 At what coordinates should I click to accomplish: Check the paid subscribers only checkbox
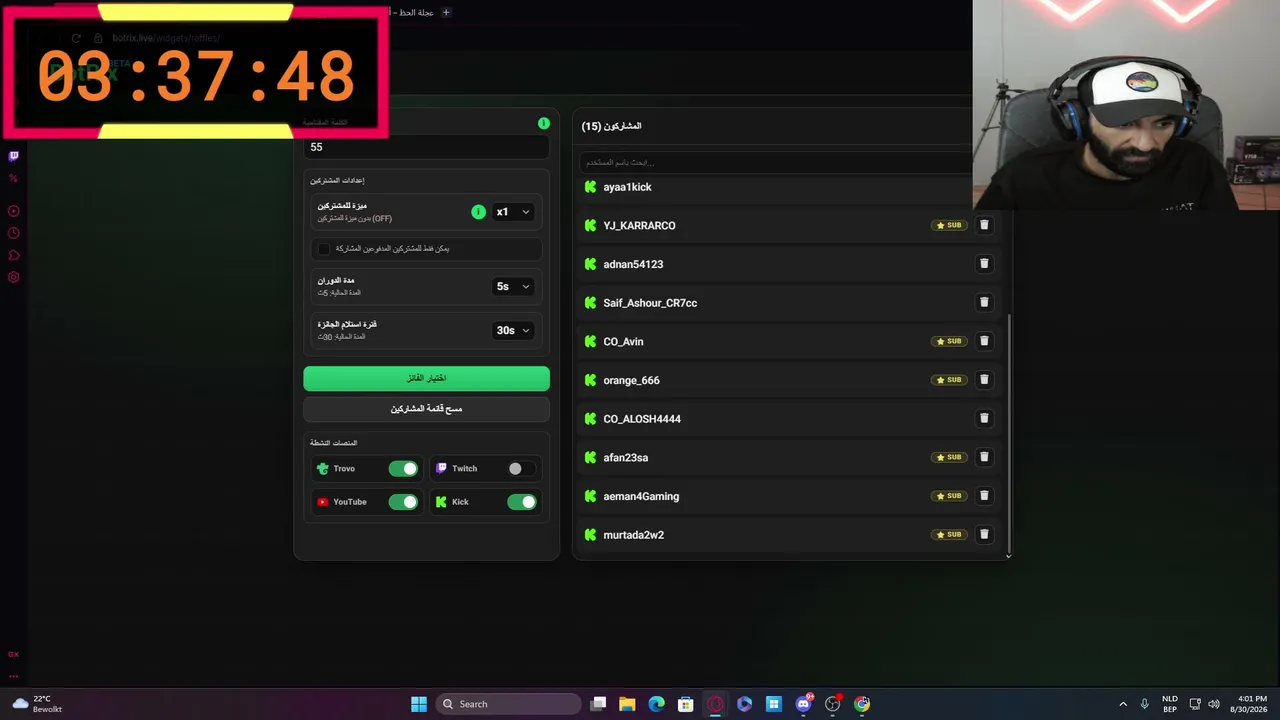pos(323,248)
